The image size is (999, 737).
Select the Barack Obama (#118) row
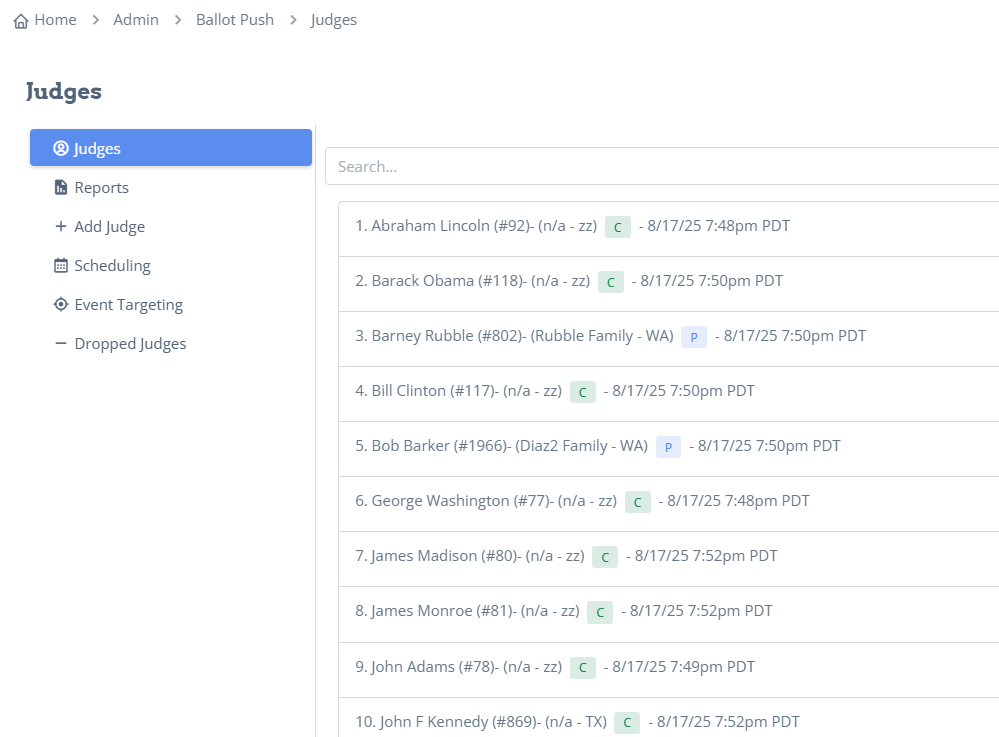pyautogui.click(x=669, y=284)
